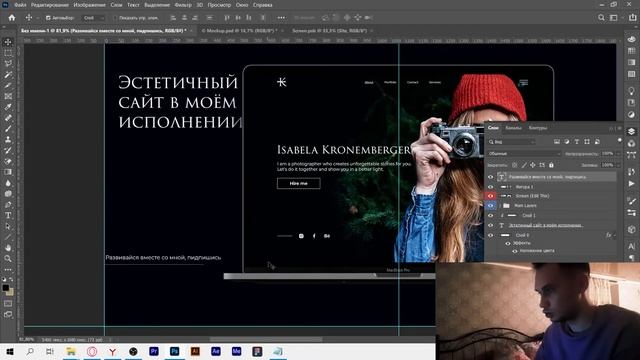Open the Обычные blending mode dropdown

pyautogui.click(x=524, y=153)
